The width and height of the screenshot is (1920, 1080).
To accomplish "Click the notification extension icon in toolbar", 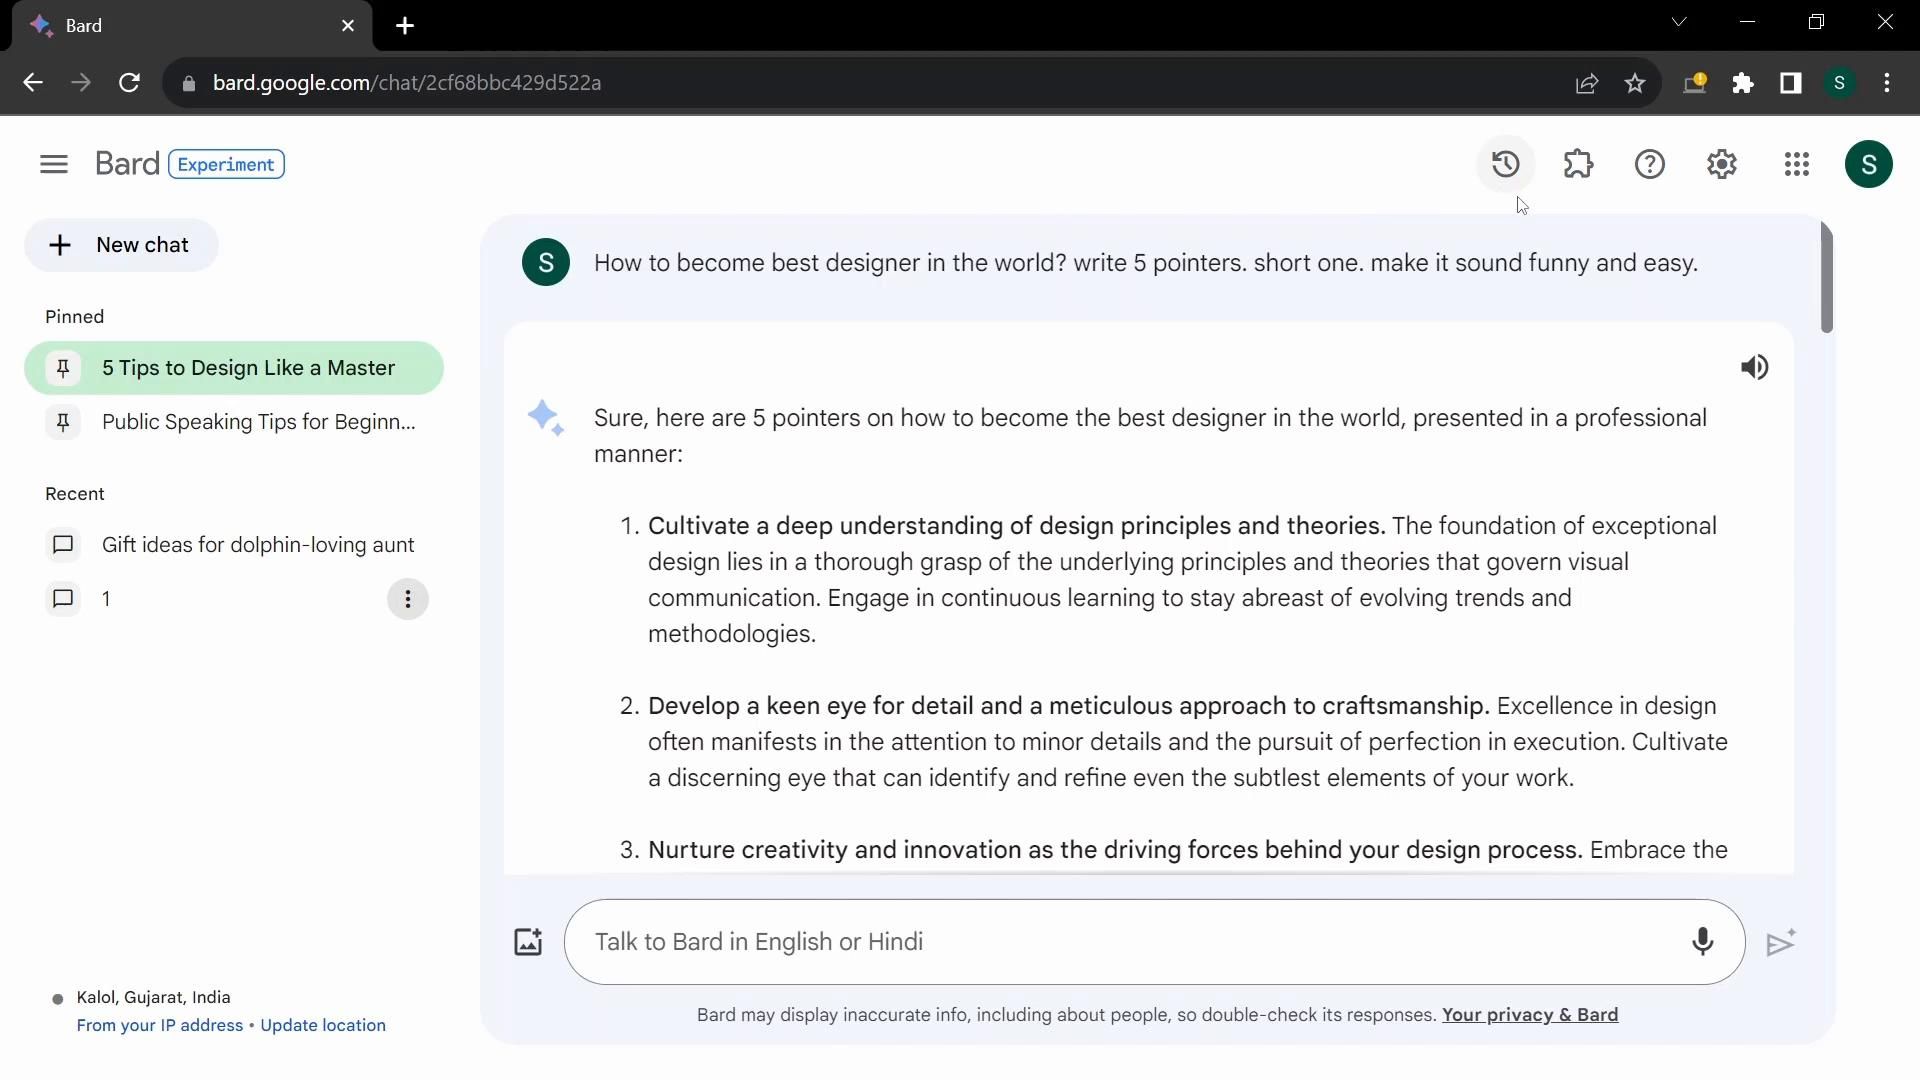I will (x=1695, y=83).
